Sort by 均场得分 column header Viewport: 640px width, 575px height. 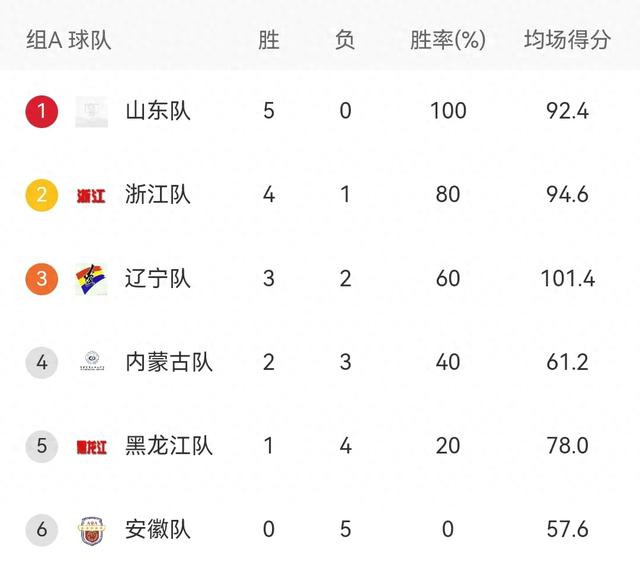point(567,40)
